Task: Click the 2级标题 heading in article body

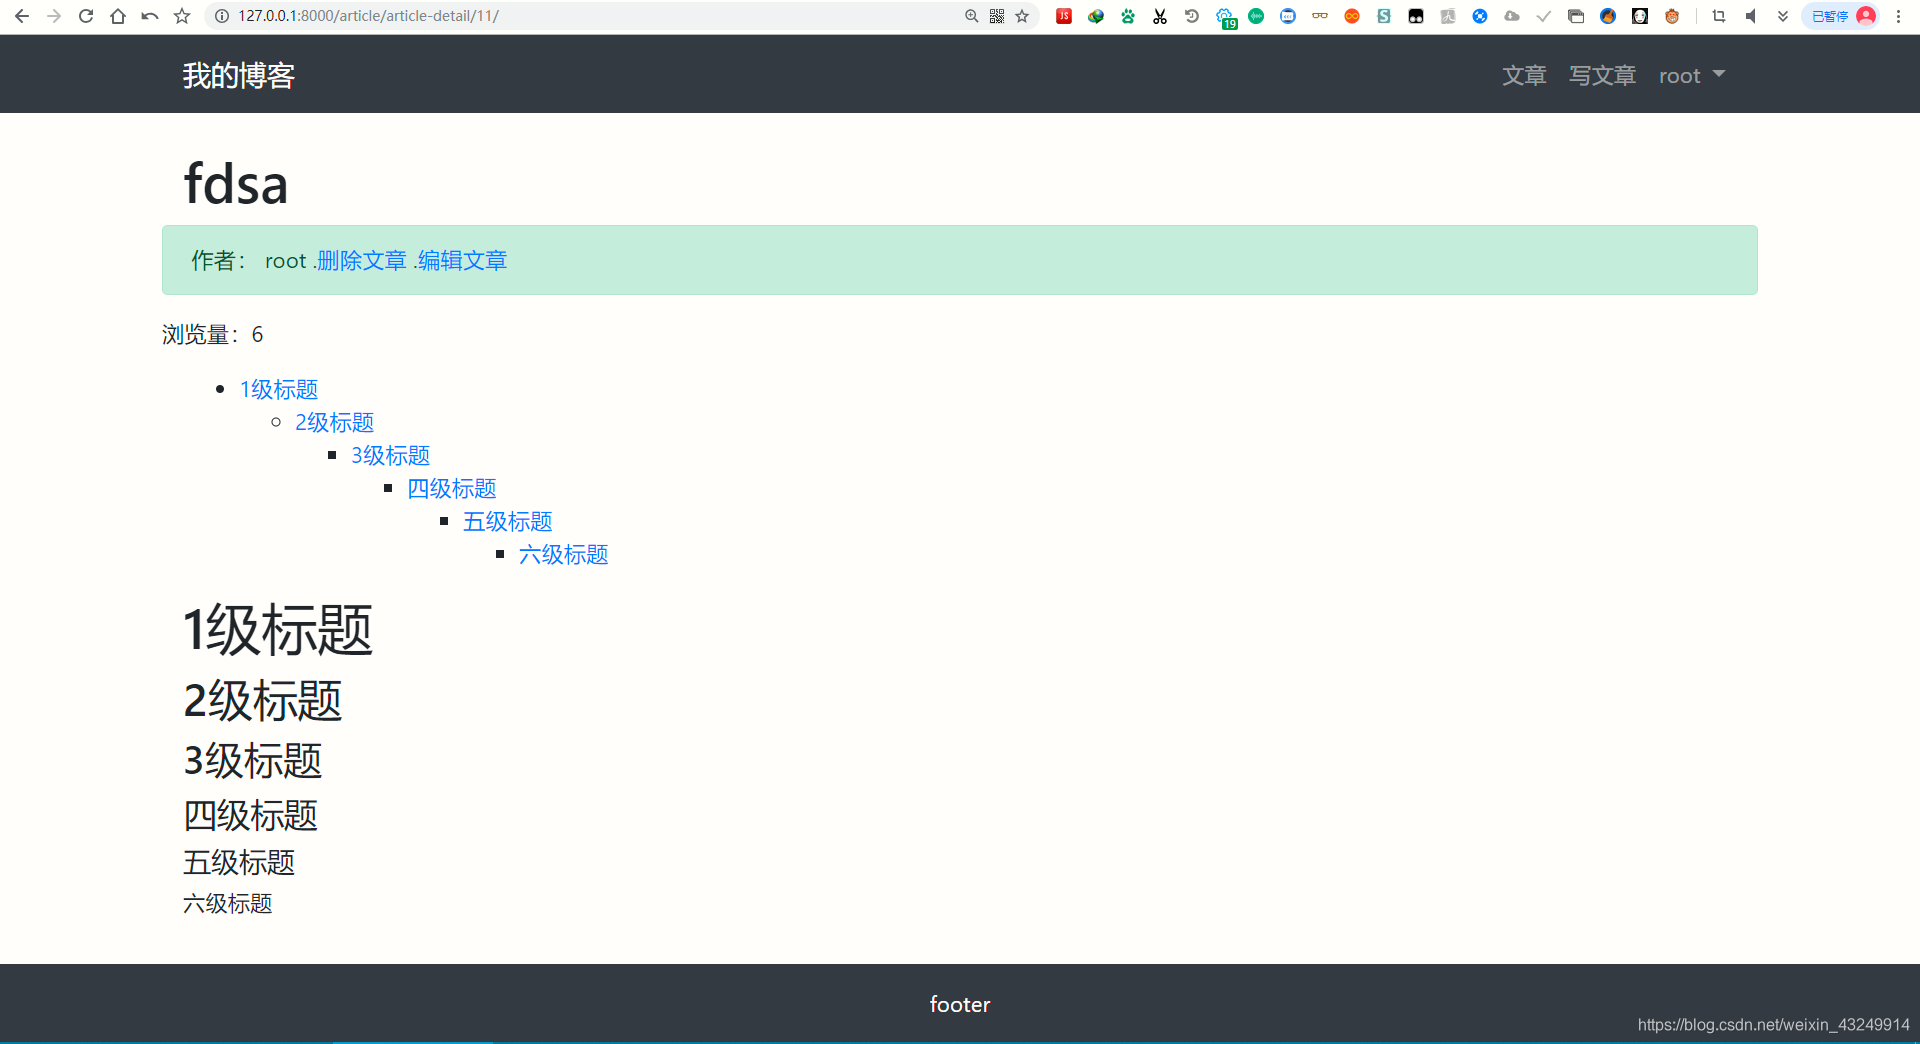Action: coord(263,701)
